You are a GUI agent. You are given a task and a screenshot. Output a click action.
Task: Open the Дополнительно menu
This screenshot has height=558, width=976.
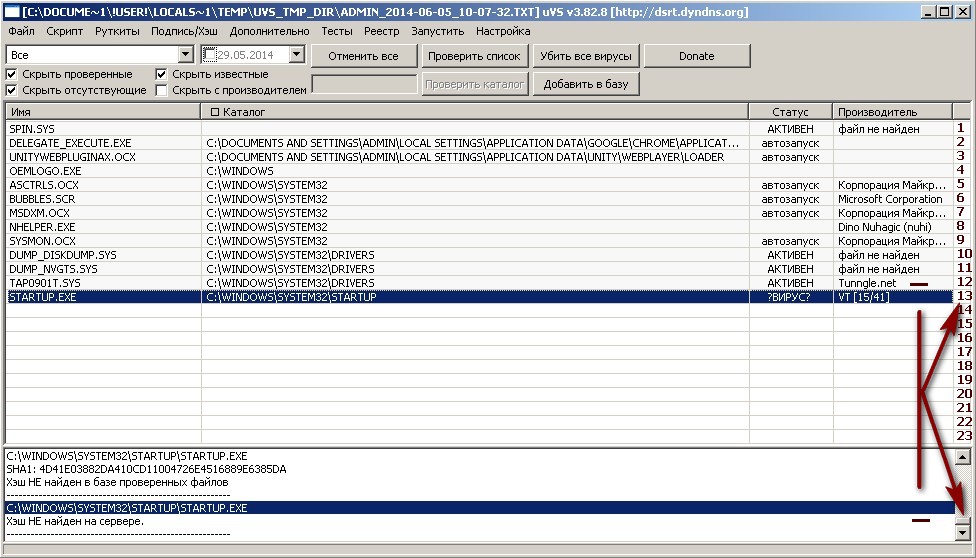tap(269, 31)
